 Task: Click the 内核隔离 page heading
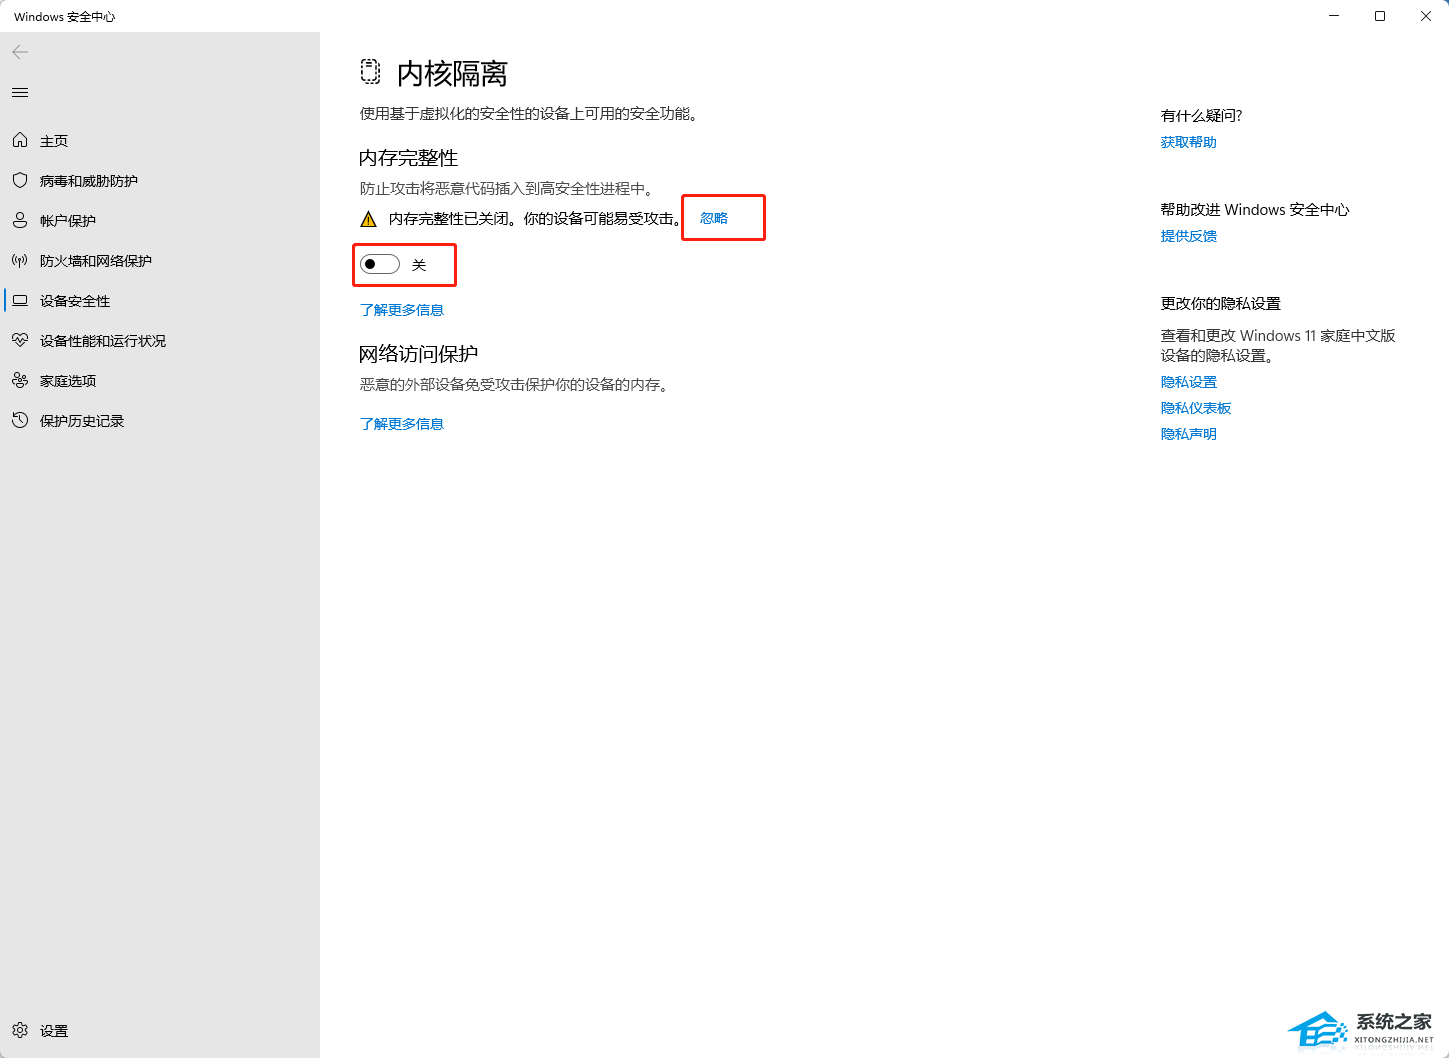coord(452,74)
